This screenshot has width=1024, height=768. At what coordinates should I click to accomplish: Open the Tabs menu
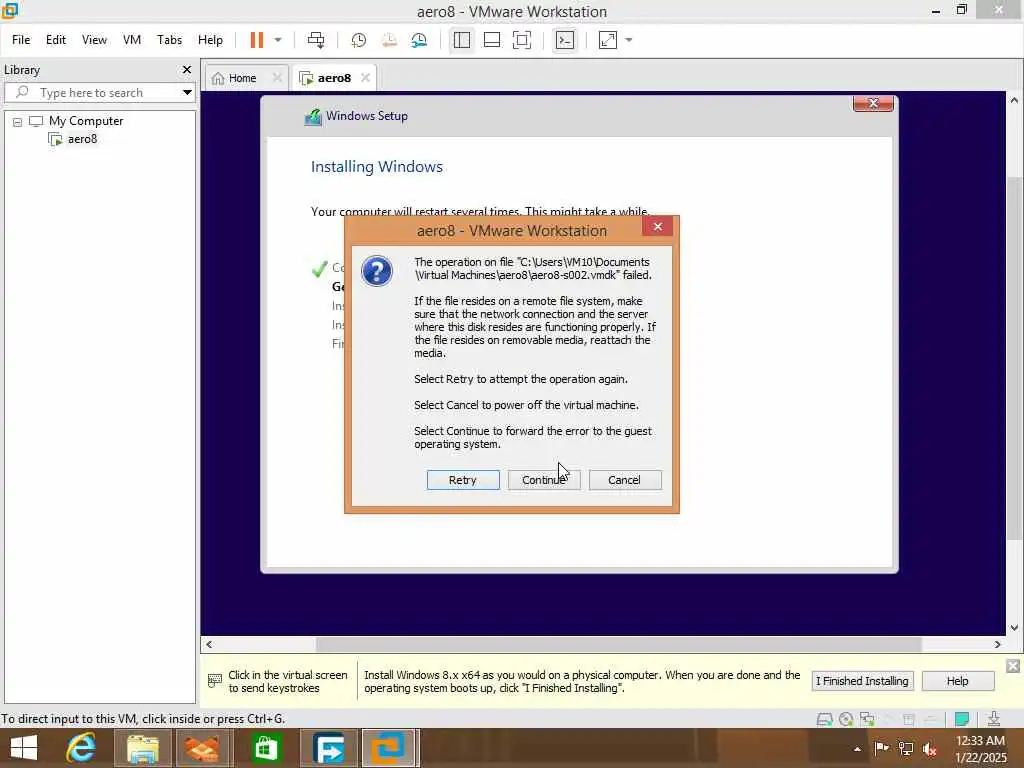(x=169, y=40)
